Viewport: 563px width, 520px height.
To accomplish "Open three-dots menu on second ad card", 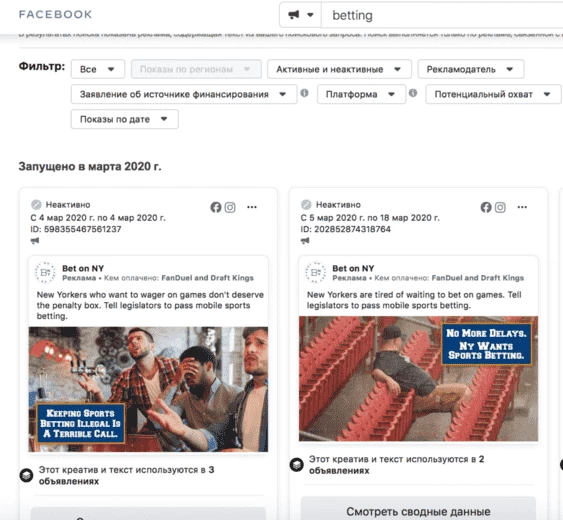I will 522,207.
